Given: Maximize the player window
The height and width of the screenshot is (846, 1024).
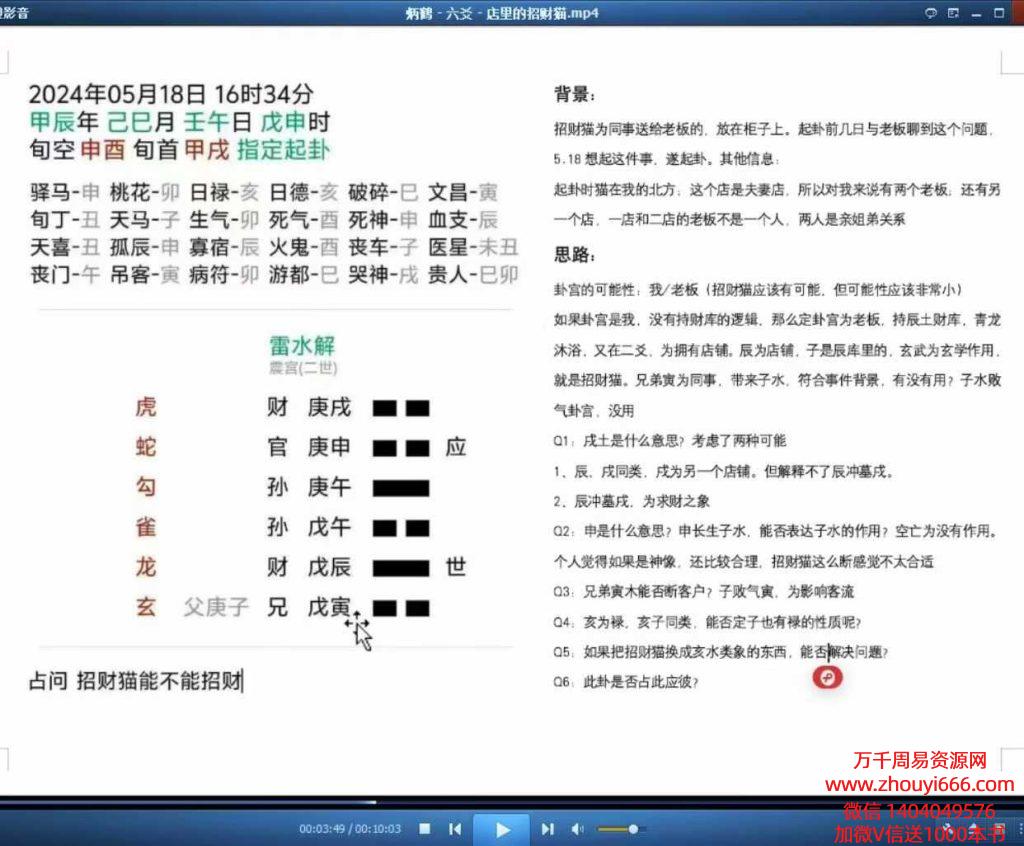Looking at the screenshot, I should [998, 13].
